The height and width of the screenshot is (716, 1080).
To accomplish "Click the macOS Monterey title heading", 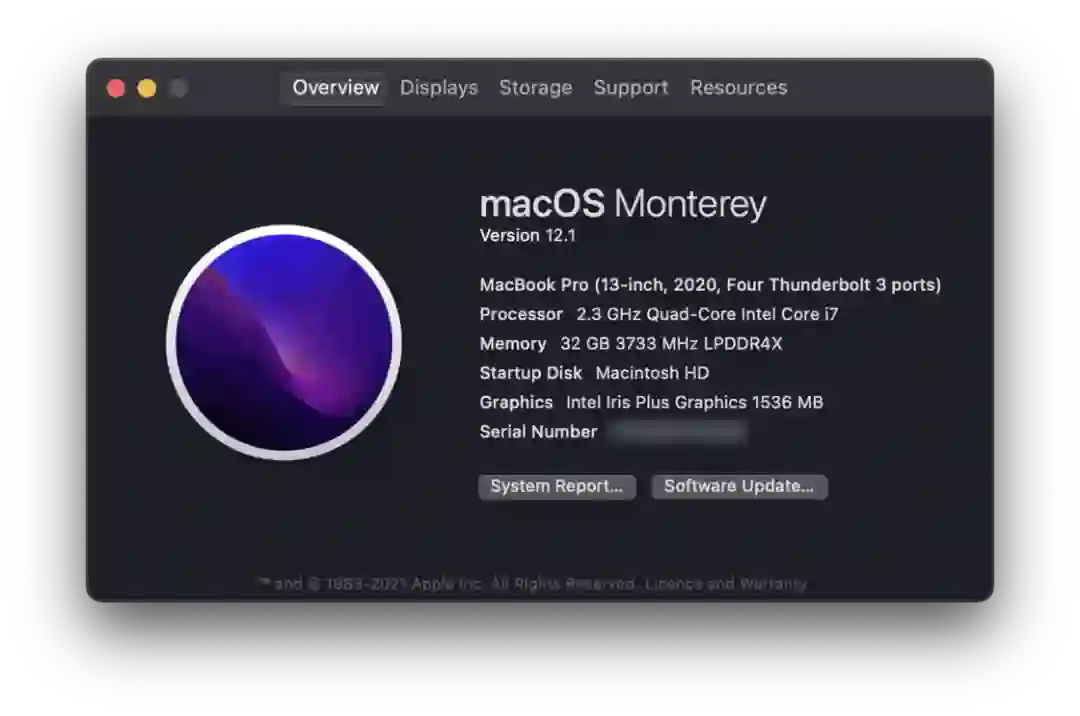I will coord(623,204).
